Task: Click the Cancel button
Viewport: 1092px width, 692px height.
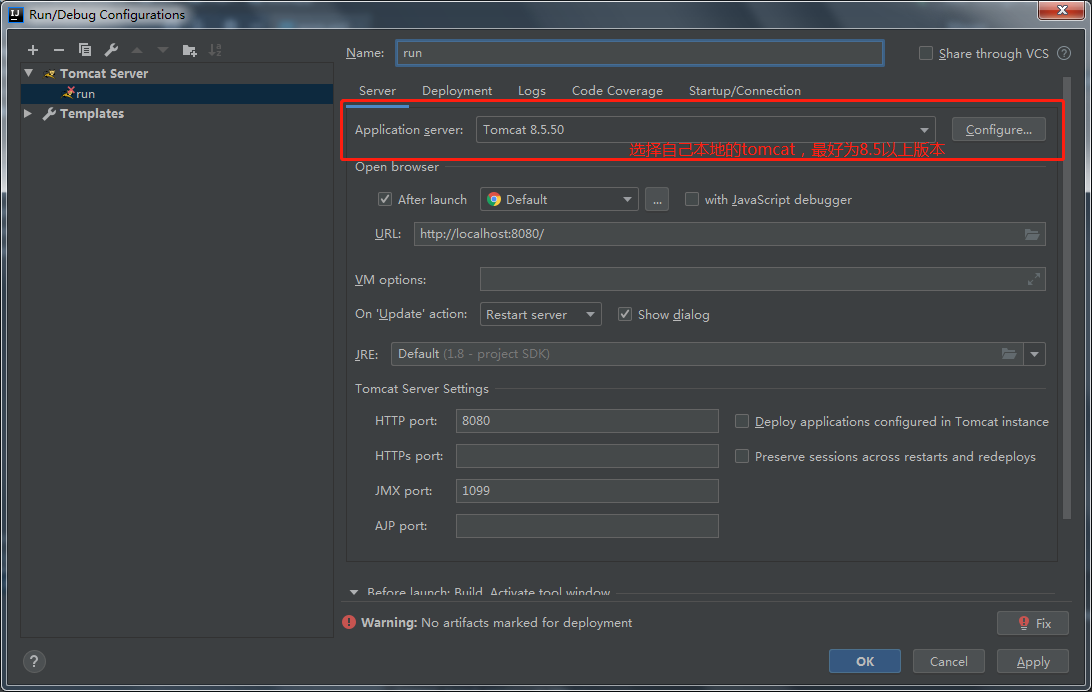Action: pos(949,661)
